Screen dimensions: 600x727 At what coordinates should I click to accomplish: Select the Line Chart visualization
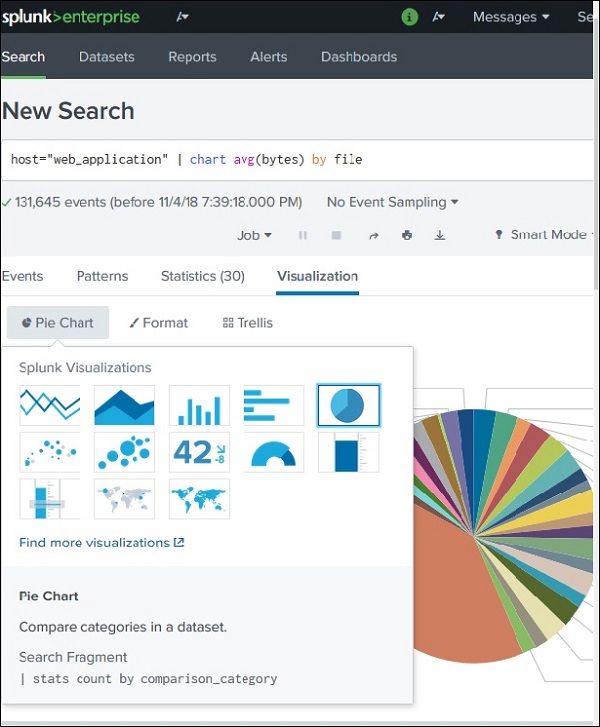[x=50, y=405]
